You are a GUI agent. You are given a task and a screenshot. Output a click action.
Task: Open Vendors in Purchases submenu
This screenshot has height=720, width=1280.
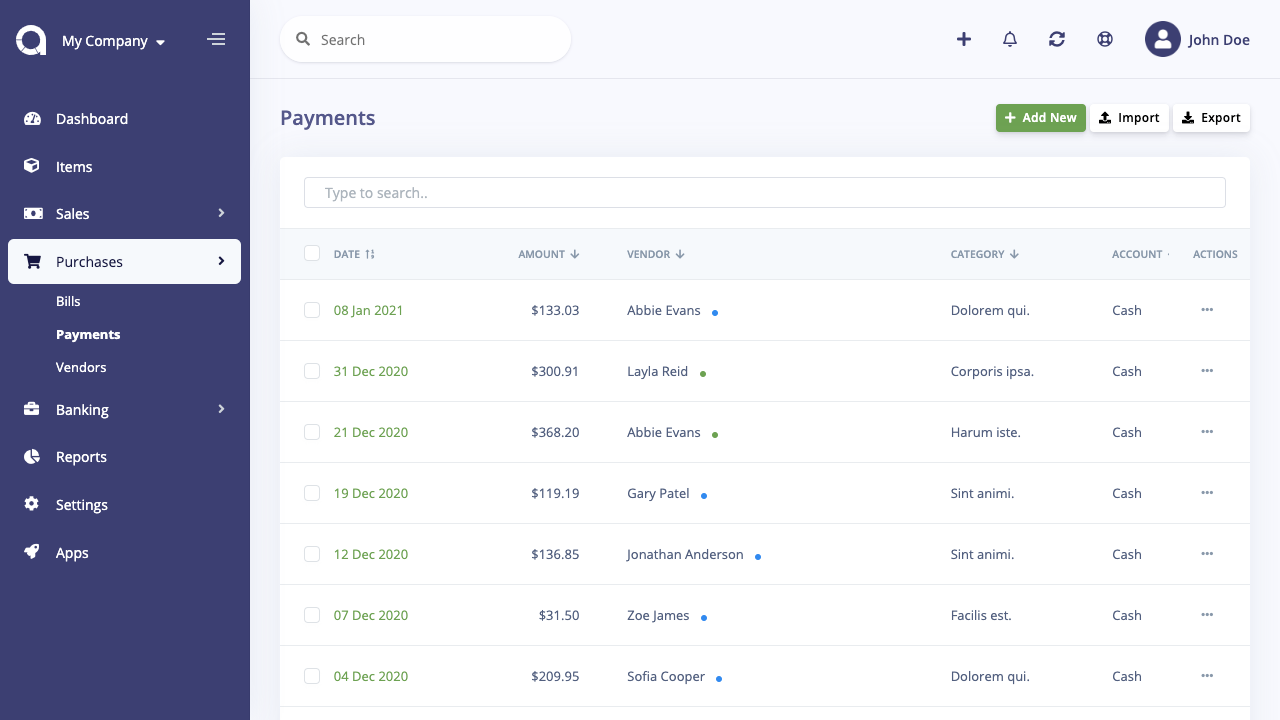[x=81, y=367]
